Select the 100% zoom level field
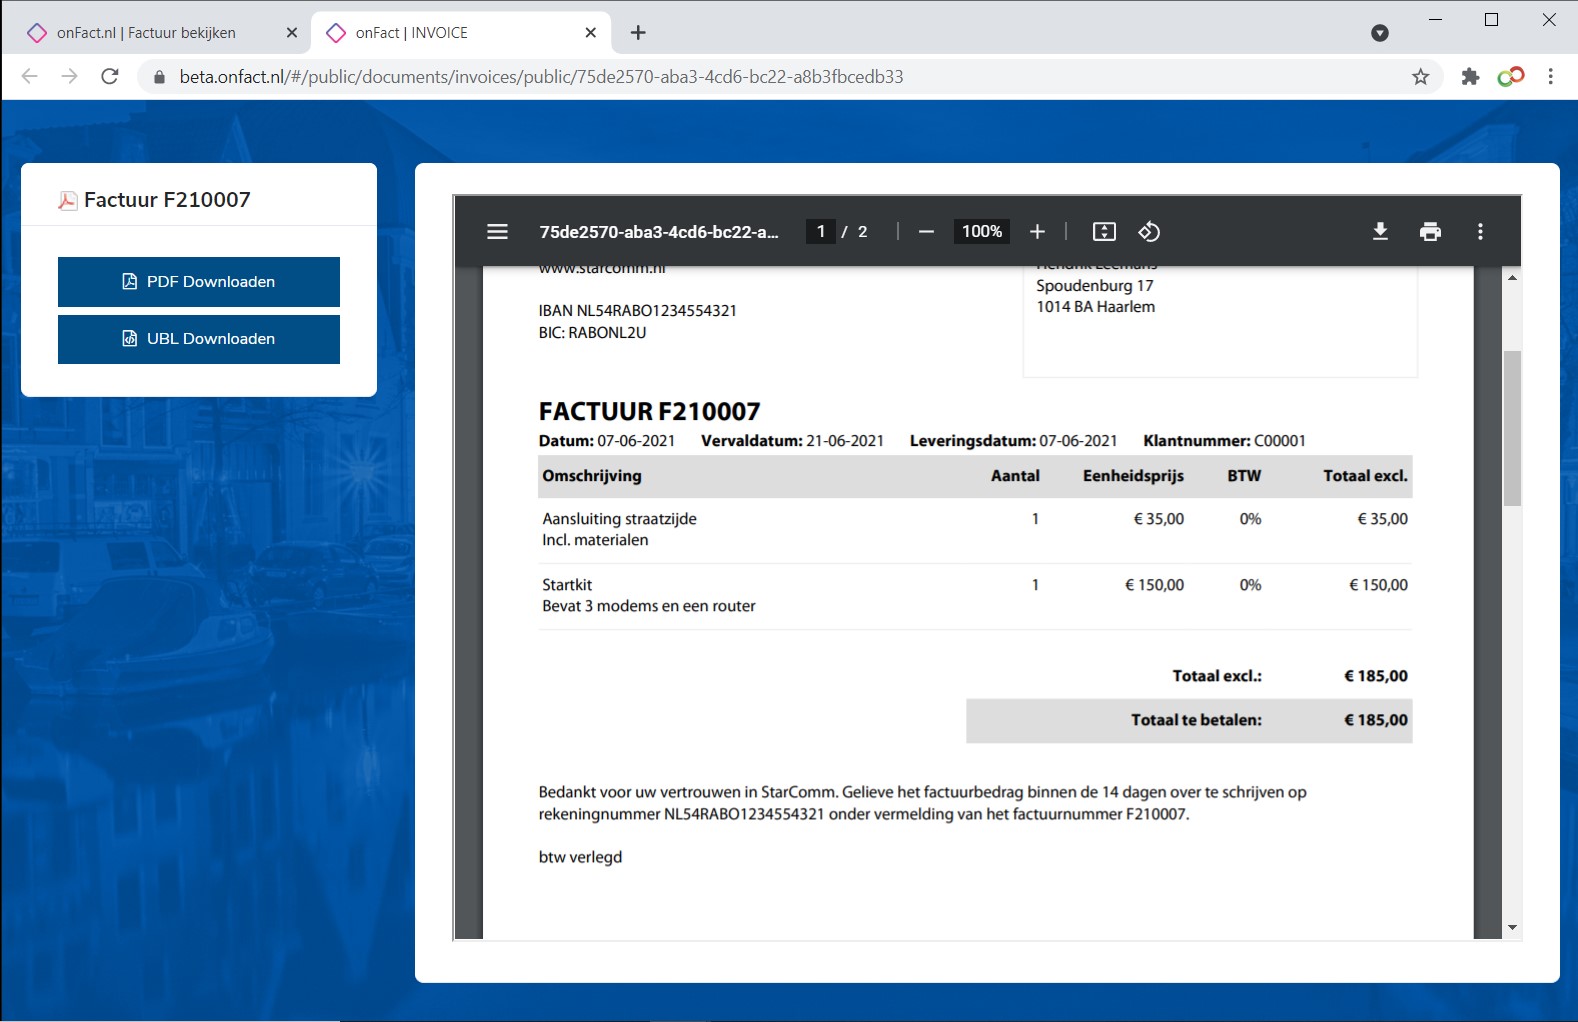Screen dimensions: 1578x1022 tap(981, 232)
